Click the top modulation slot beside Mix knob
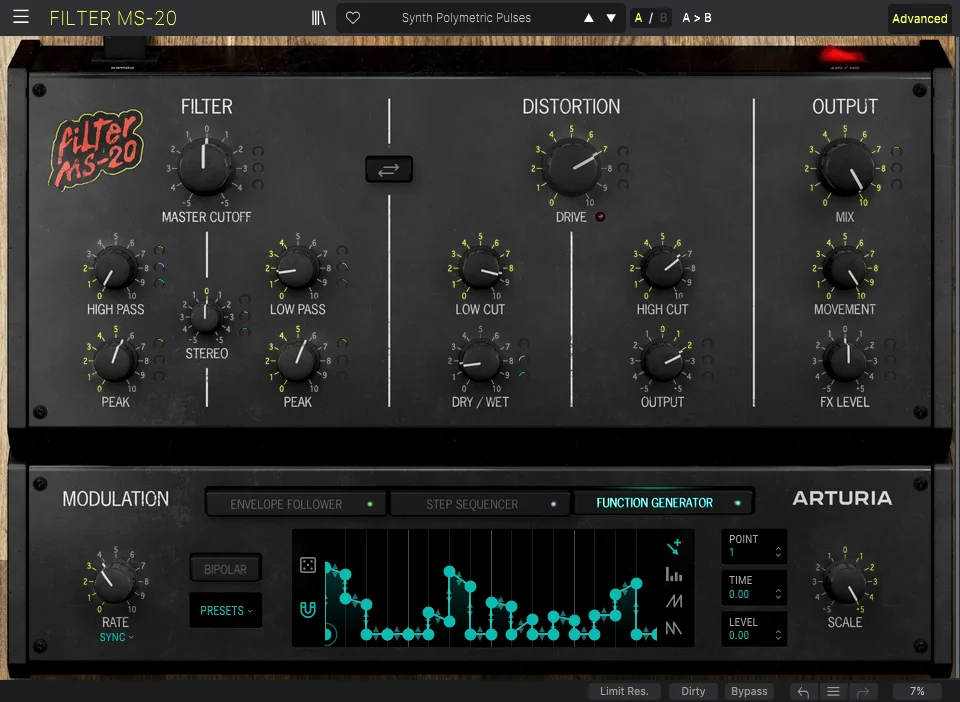This screenshot has height=702, width=960. coord(897,151)
